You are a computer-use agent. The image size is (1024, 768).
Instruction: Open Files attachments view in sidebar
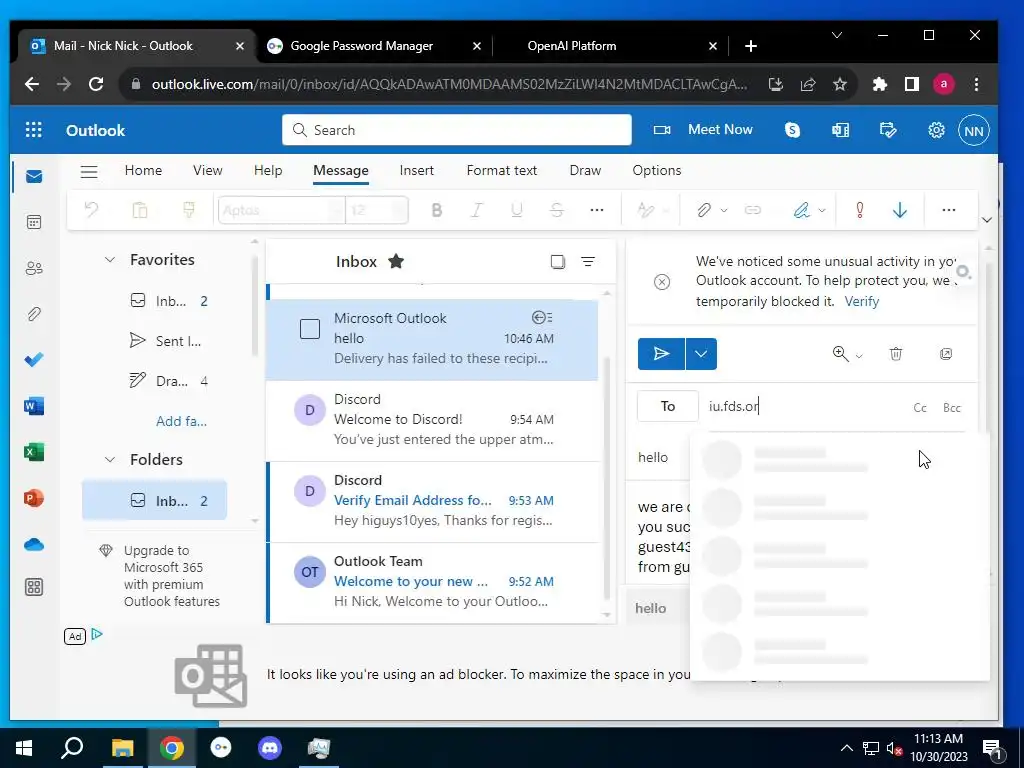click(34, 314)
